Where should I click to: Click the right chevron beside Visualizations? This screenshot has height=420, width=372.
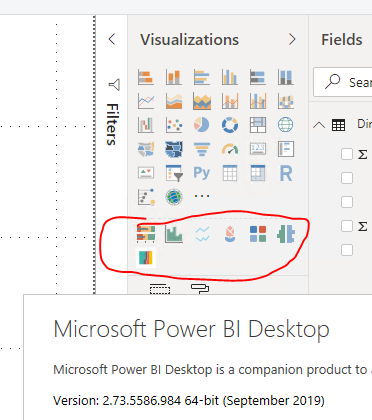point(292,39)
